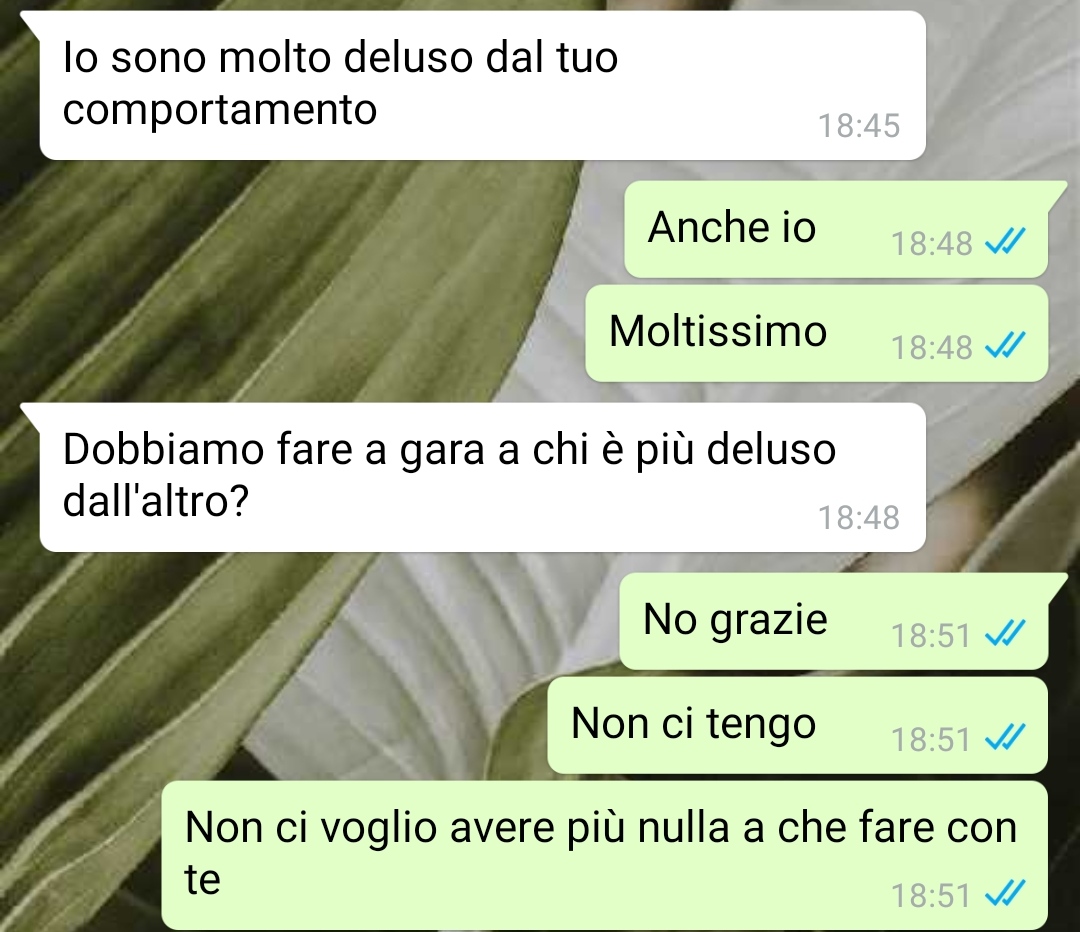Viewport: 1080px width, 932px height.
Task: Tap the 18:48 timestamp on 'Anche io'
Action: tap(931, 243)
